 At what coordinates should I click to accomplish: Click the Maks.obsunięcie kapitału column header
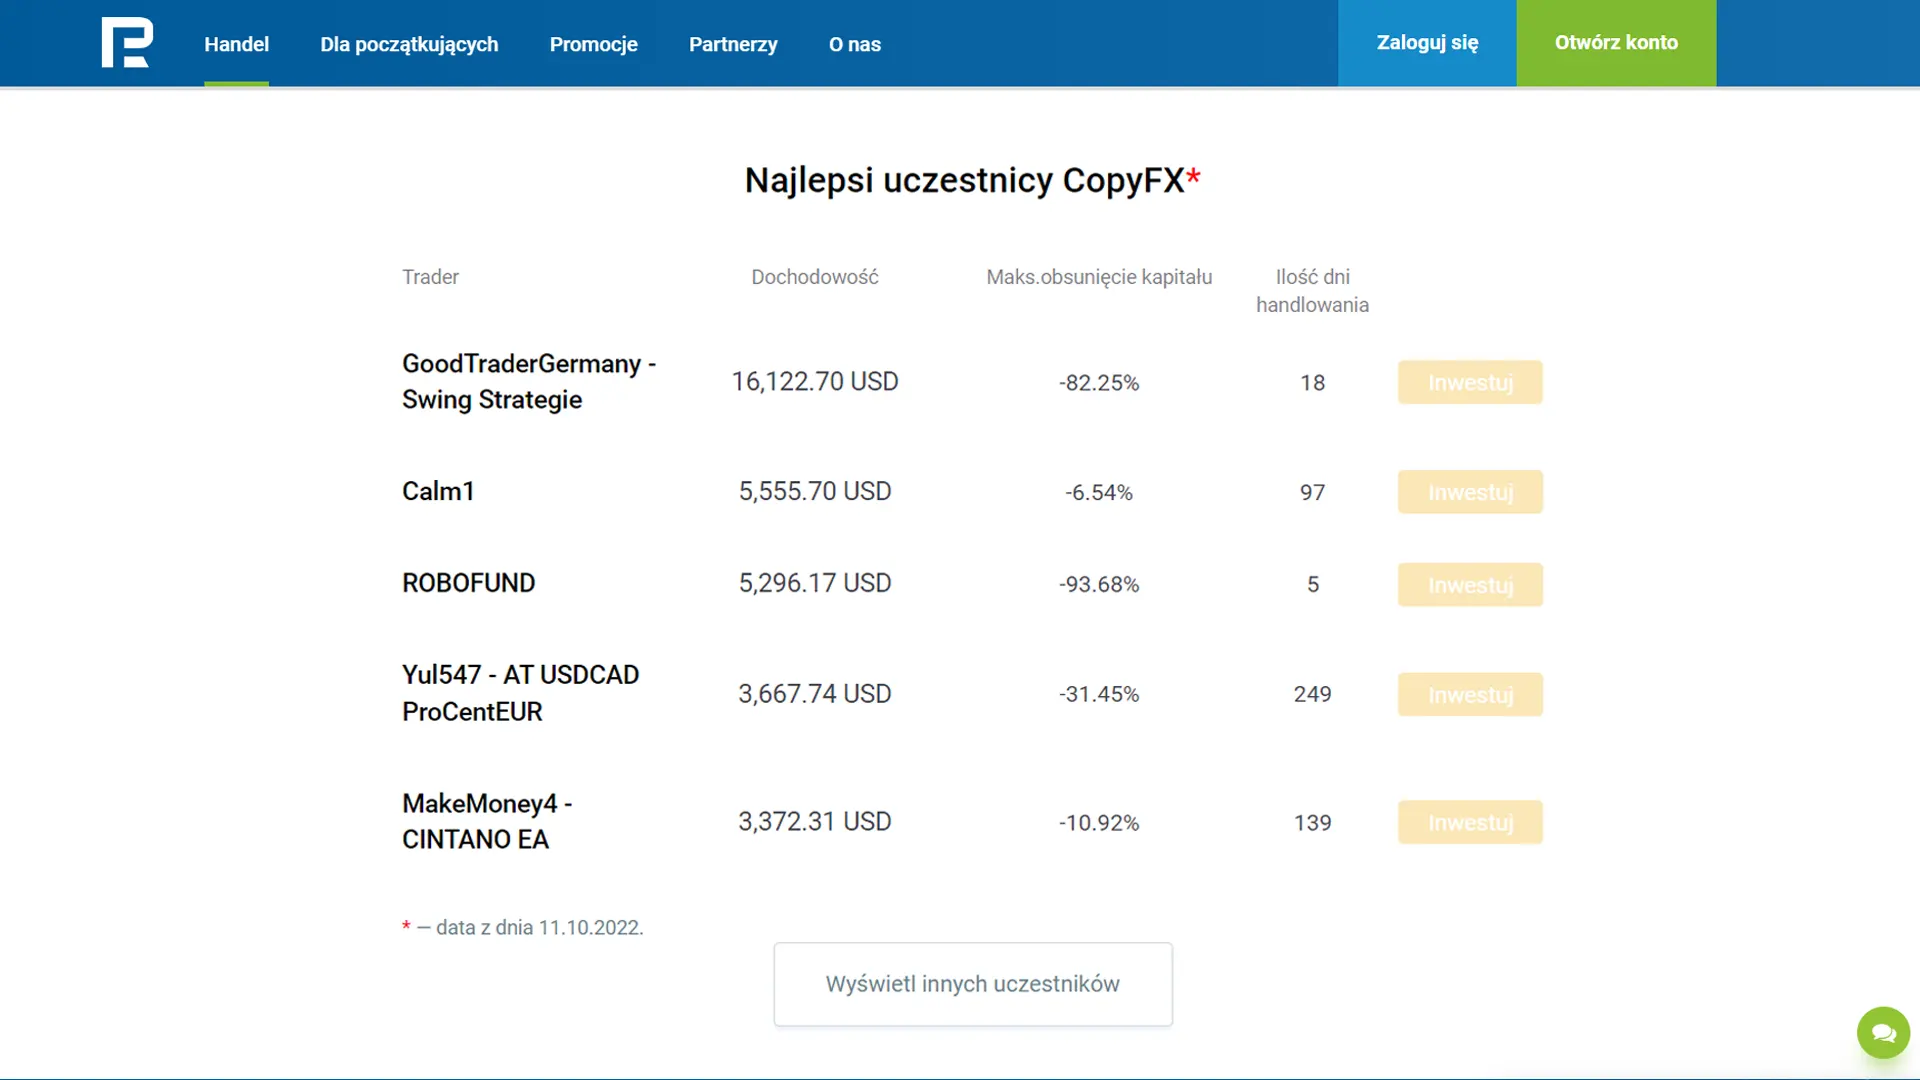(1099, 277)
